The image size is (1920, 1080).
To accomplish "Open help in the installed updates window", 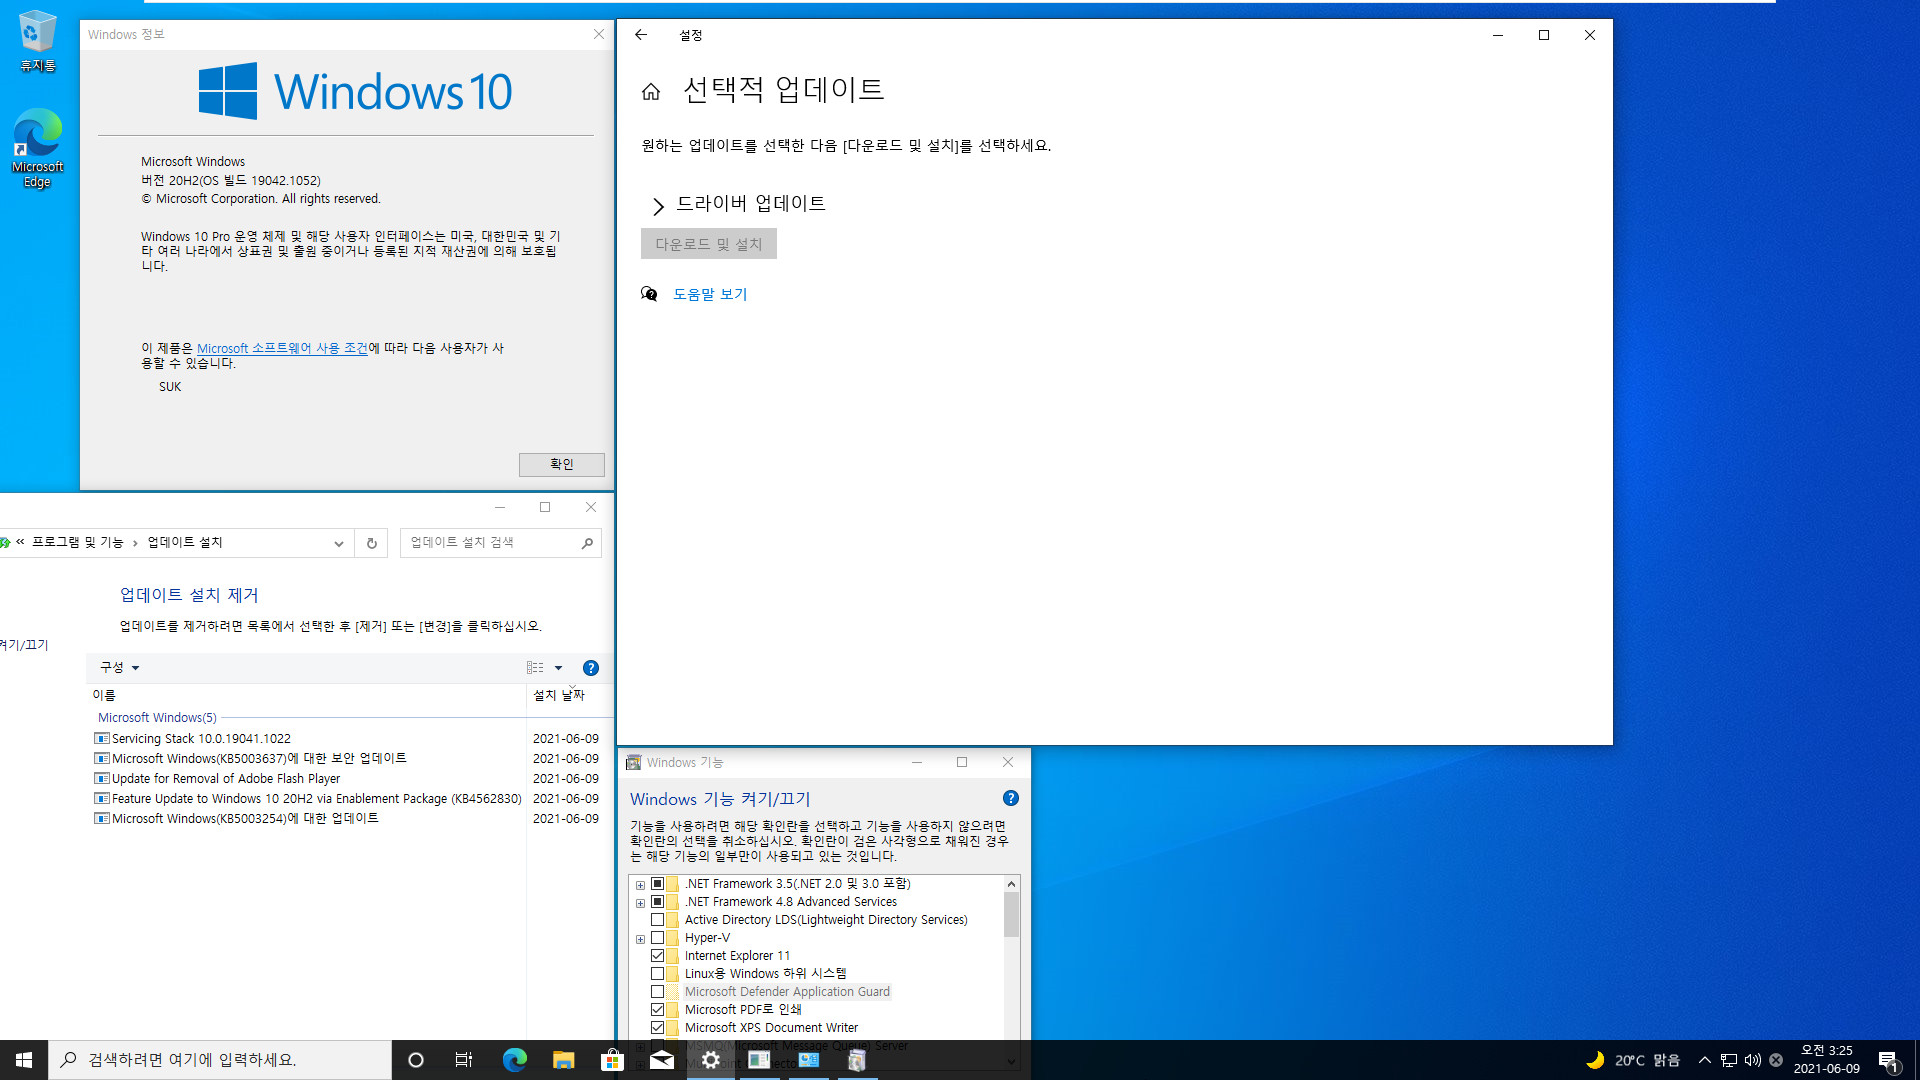I will (x=591, y=668).
